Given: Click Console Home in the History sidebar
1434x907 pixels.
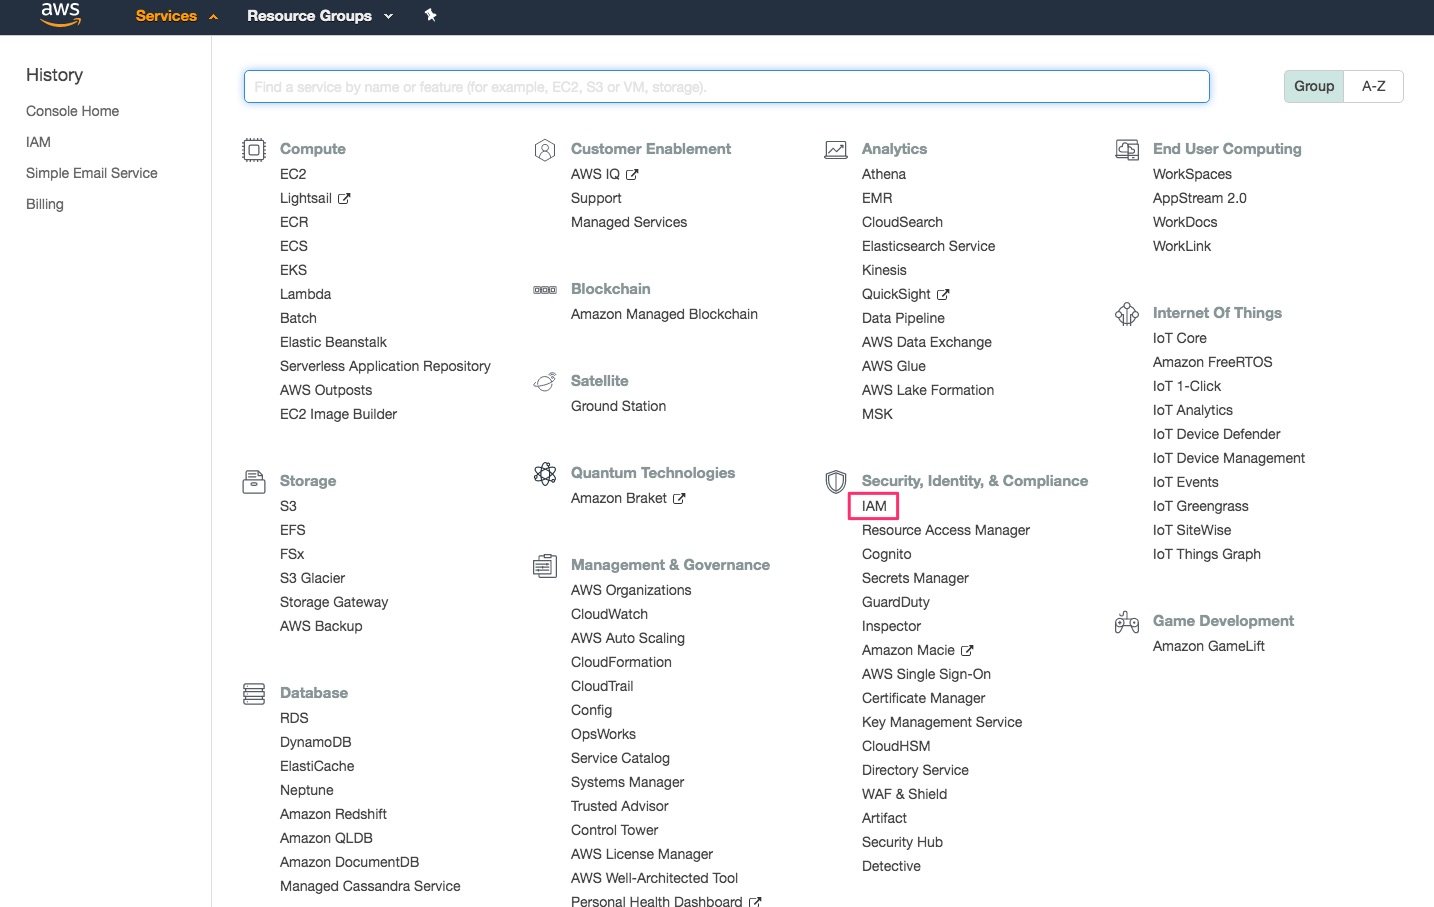Looking at the screenshot, I should [x=72, y=111].
